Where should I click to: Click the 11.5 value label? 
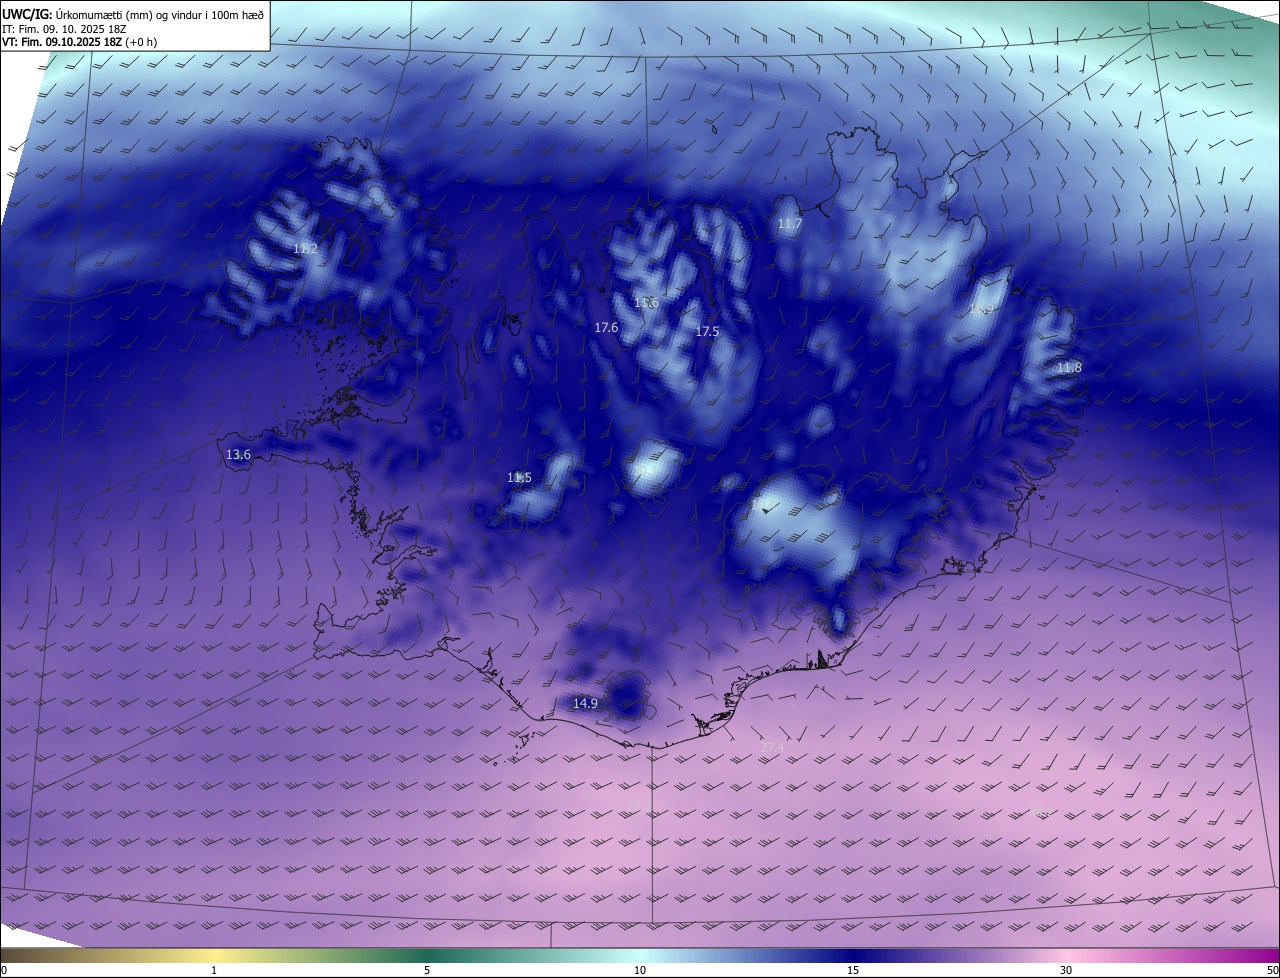[x=519, y=477]
